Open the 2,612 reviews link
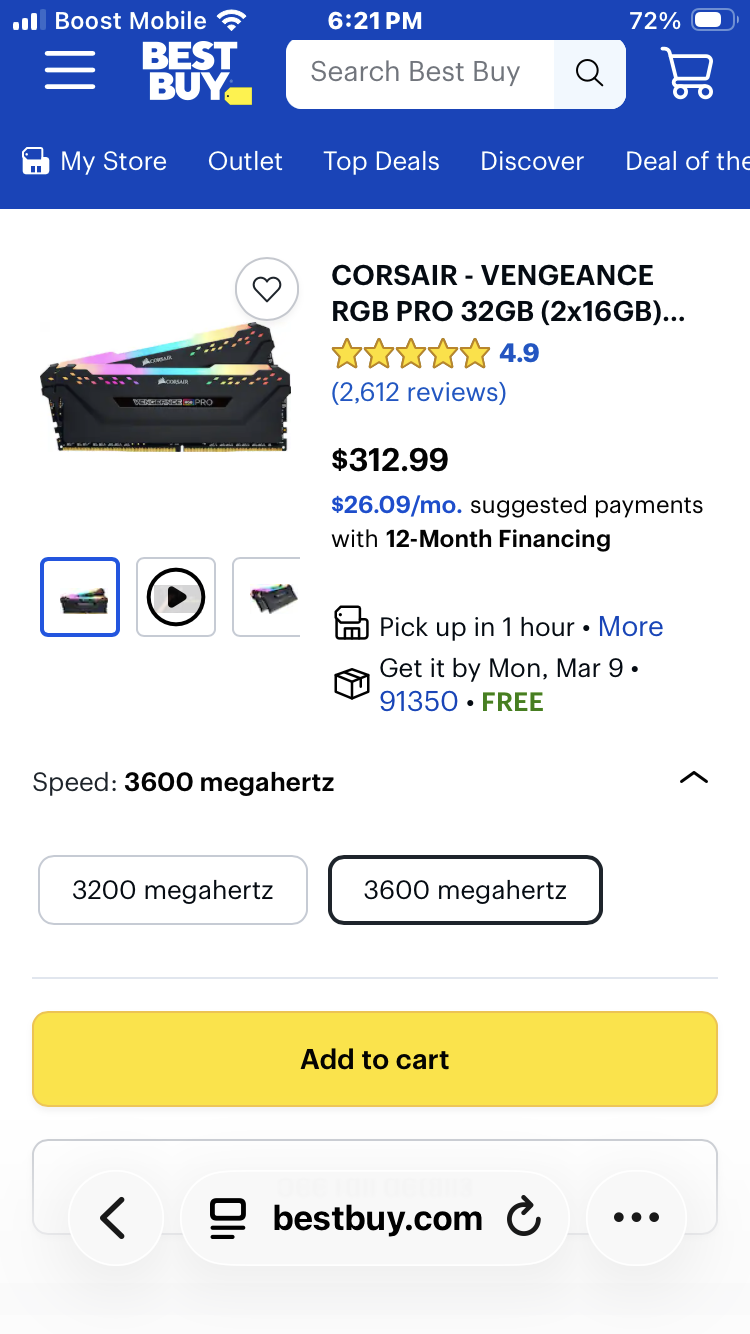 (419, 392)
